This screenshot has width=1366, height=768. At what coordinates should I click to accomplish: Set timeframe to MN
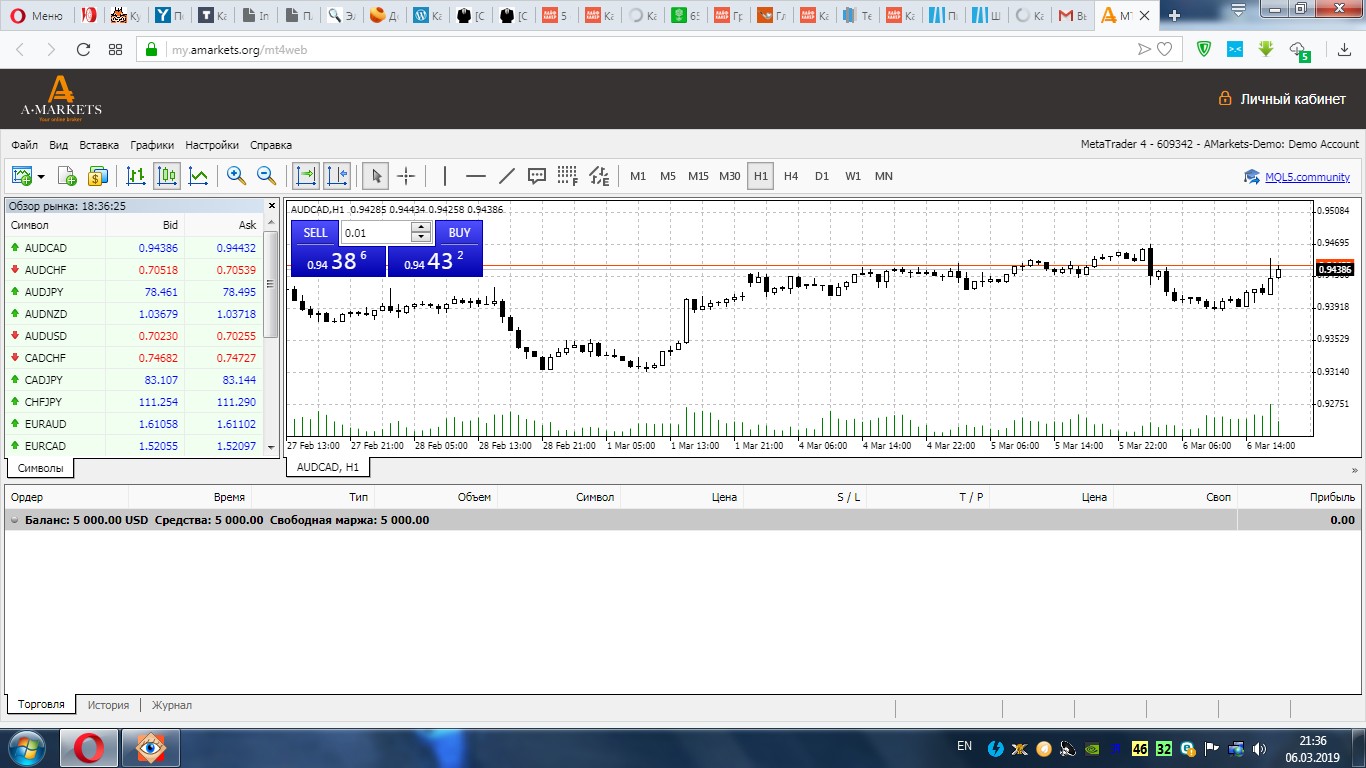pyautogui.click(x=884, y=176)
